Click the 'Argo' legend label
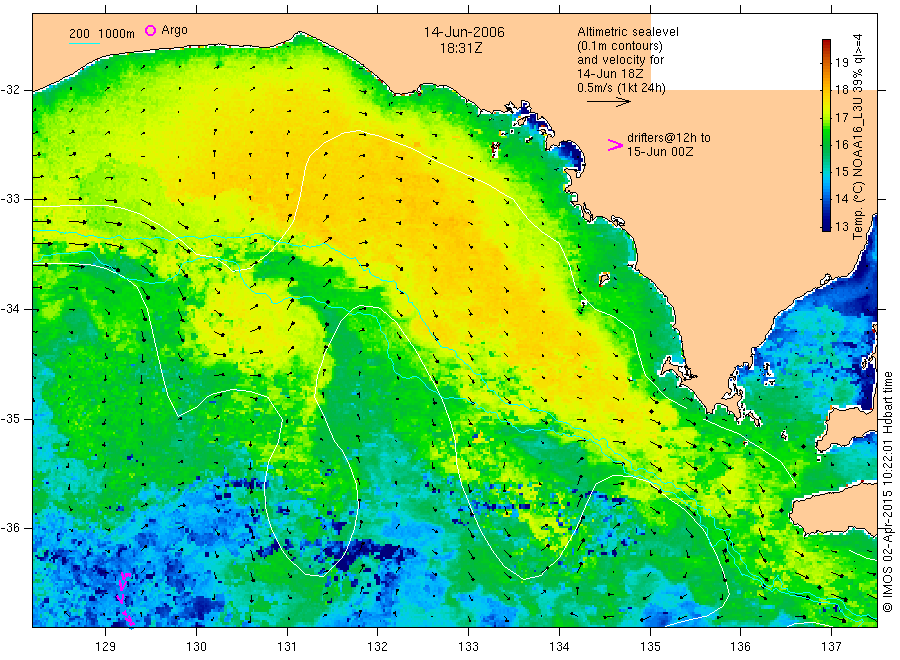900x660 pixels. (x=174, y=30)
